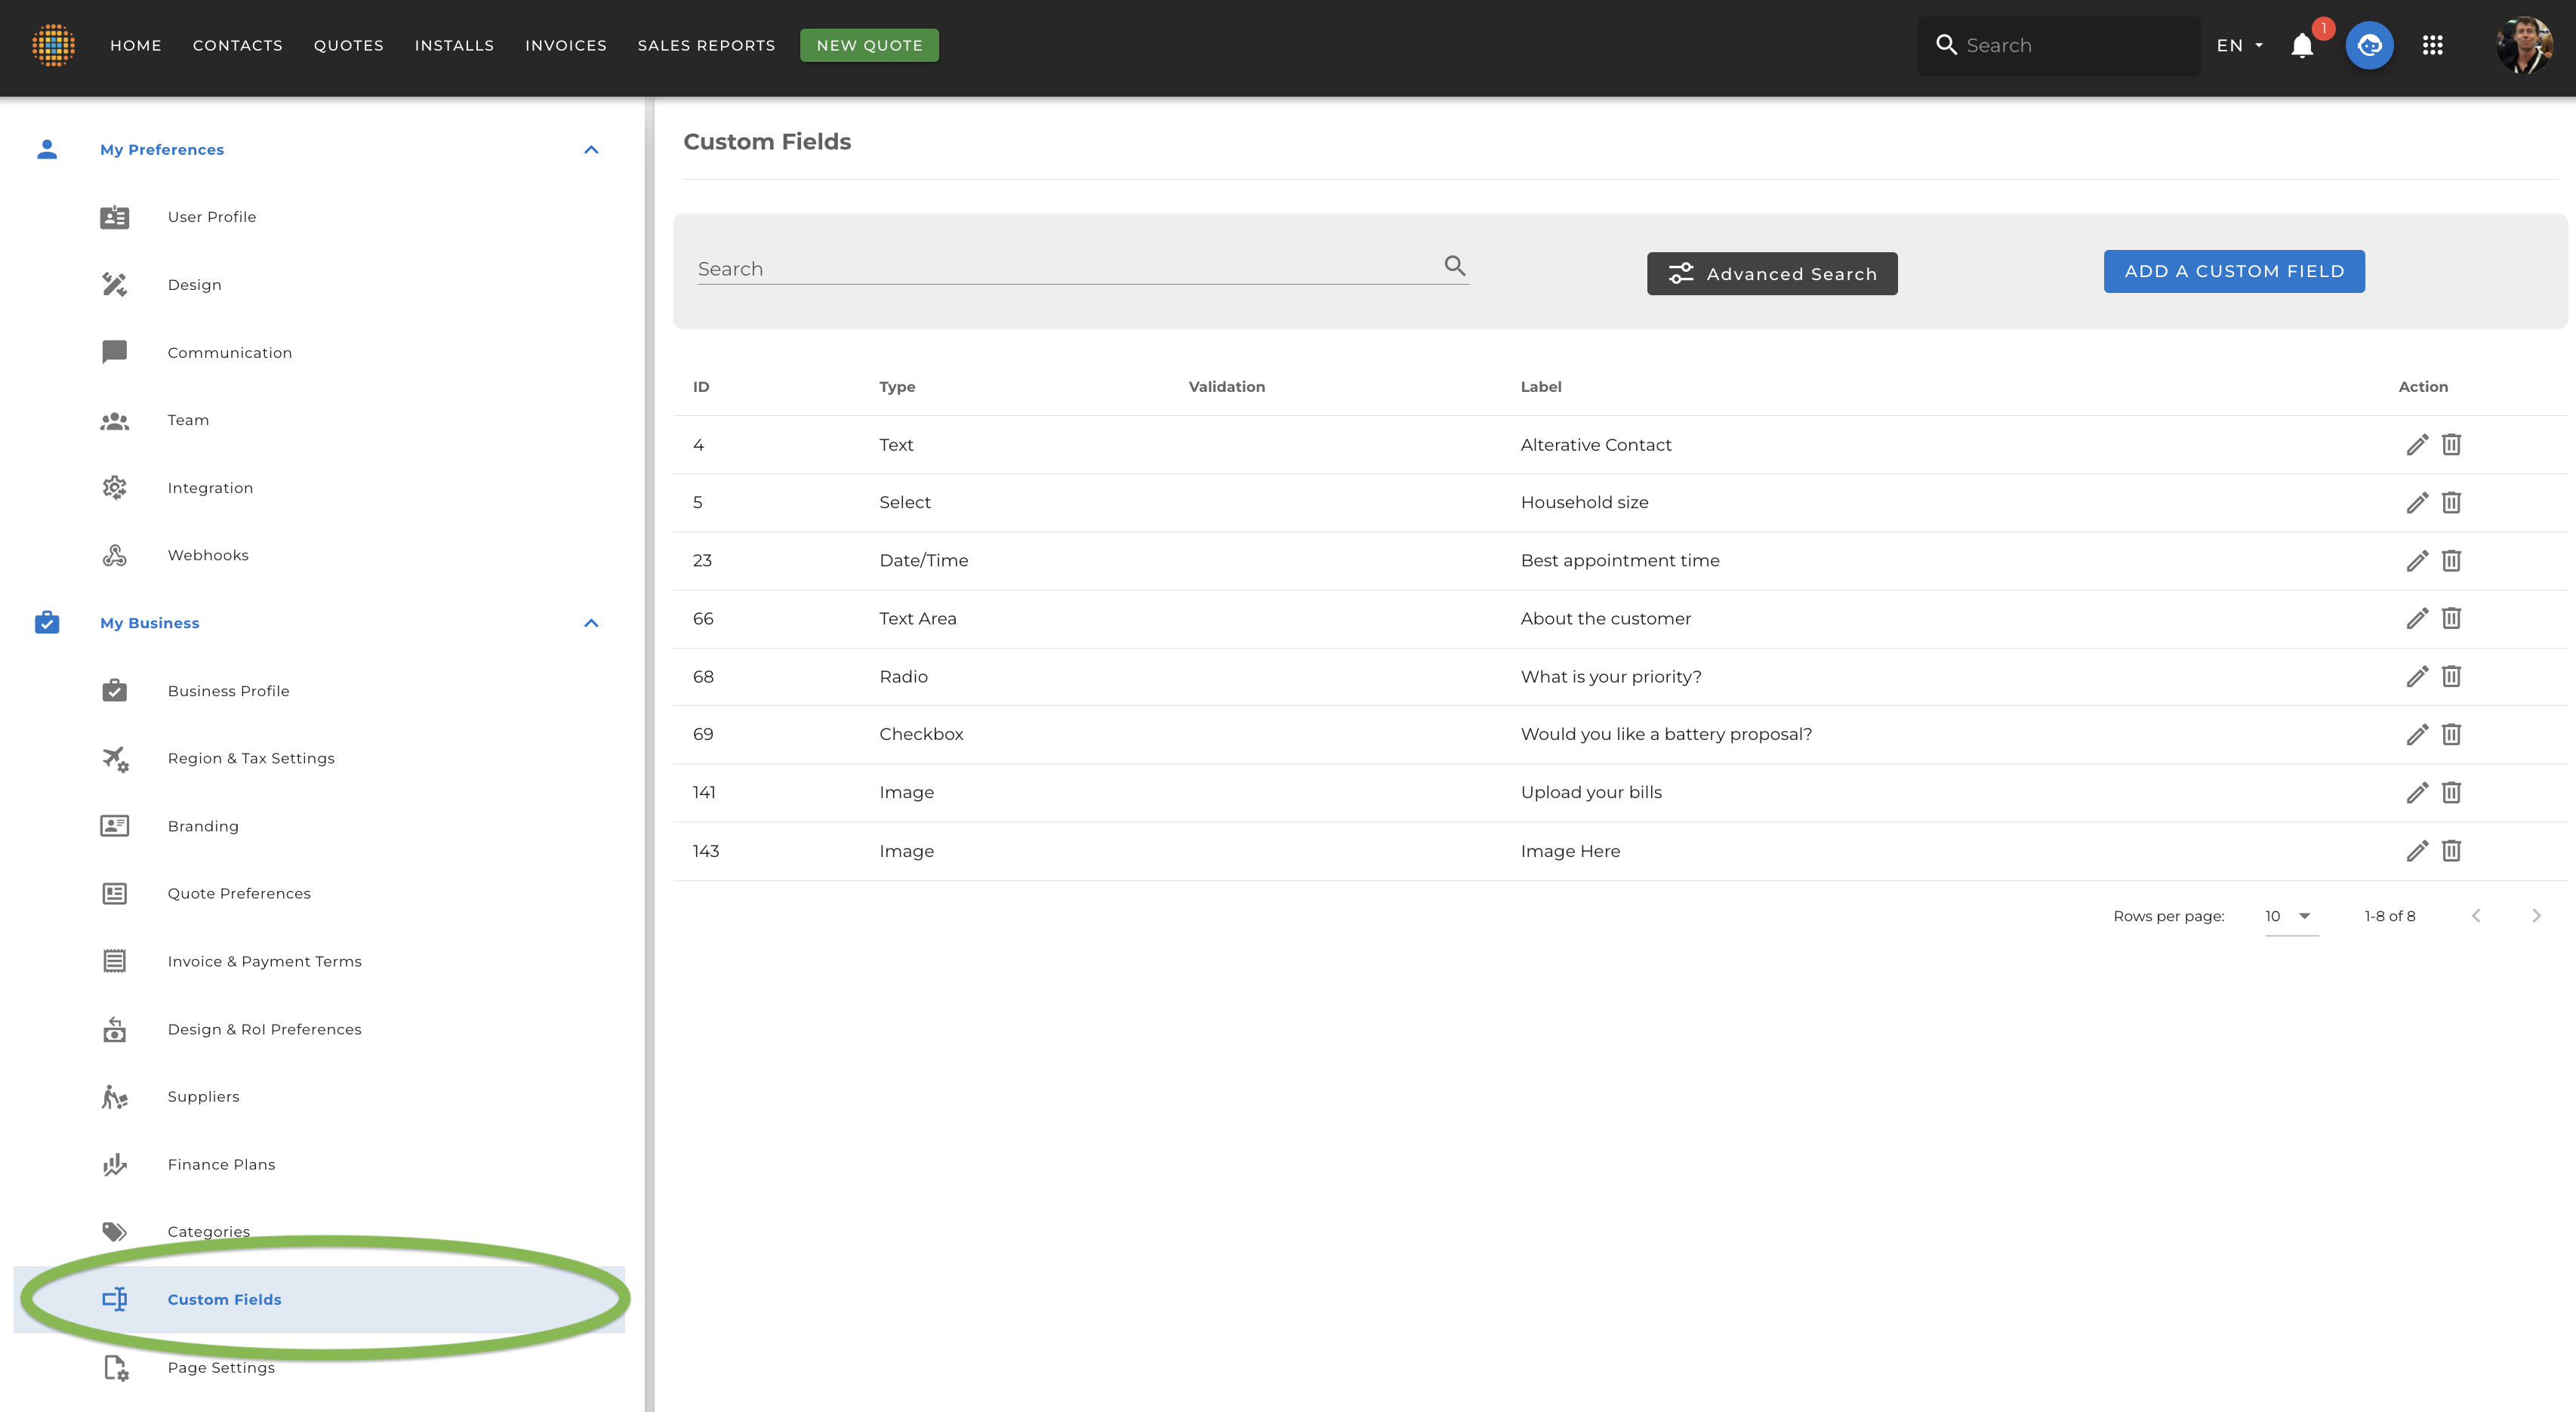Delete the Upload your bills field

[x=2451, y=792]
